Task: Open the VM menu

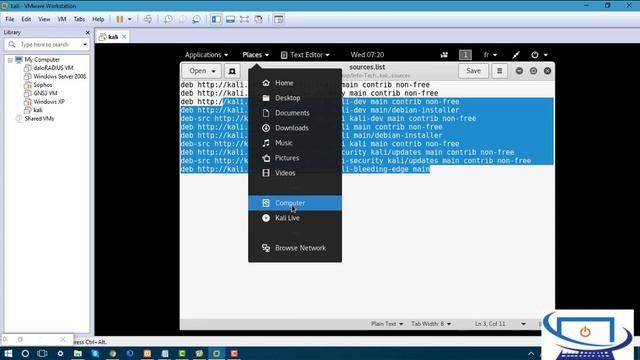Action: tap(62, 19)
